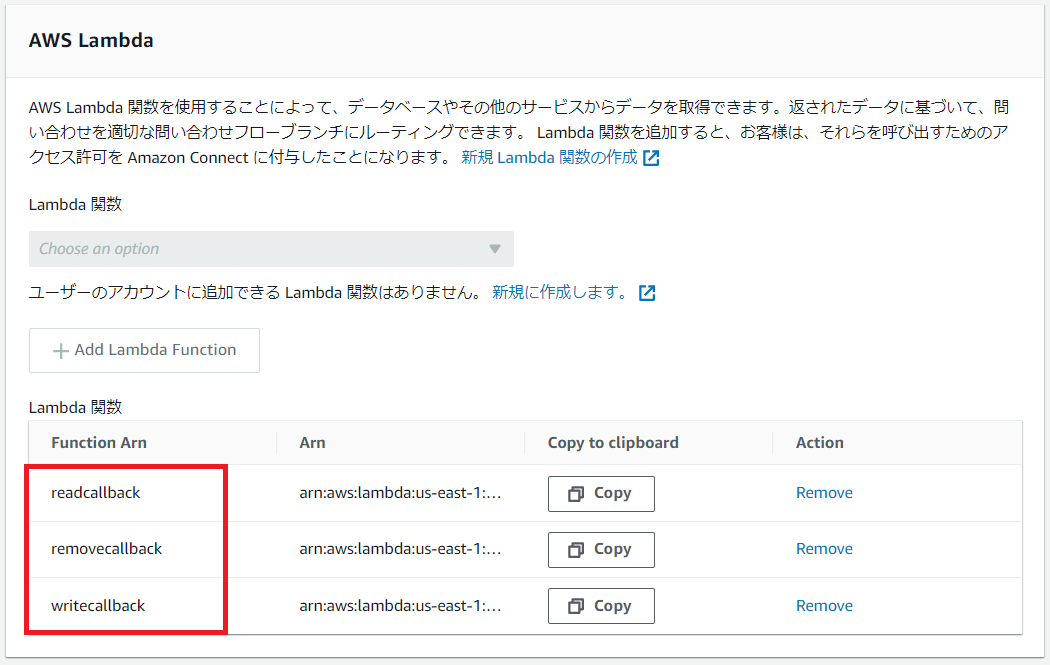
Task: Click external-link icon after 新規に作成します
Action: coord(647,293)
